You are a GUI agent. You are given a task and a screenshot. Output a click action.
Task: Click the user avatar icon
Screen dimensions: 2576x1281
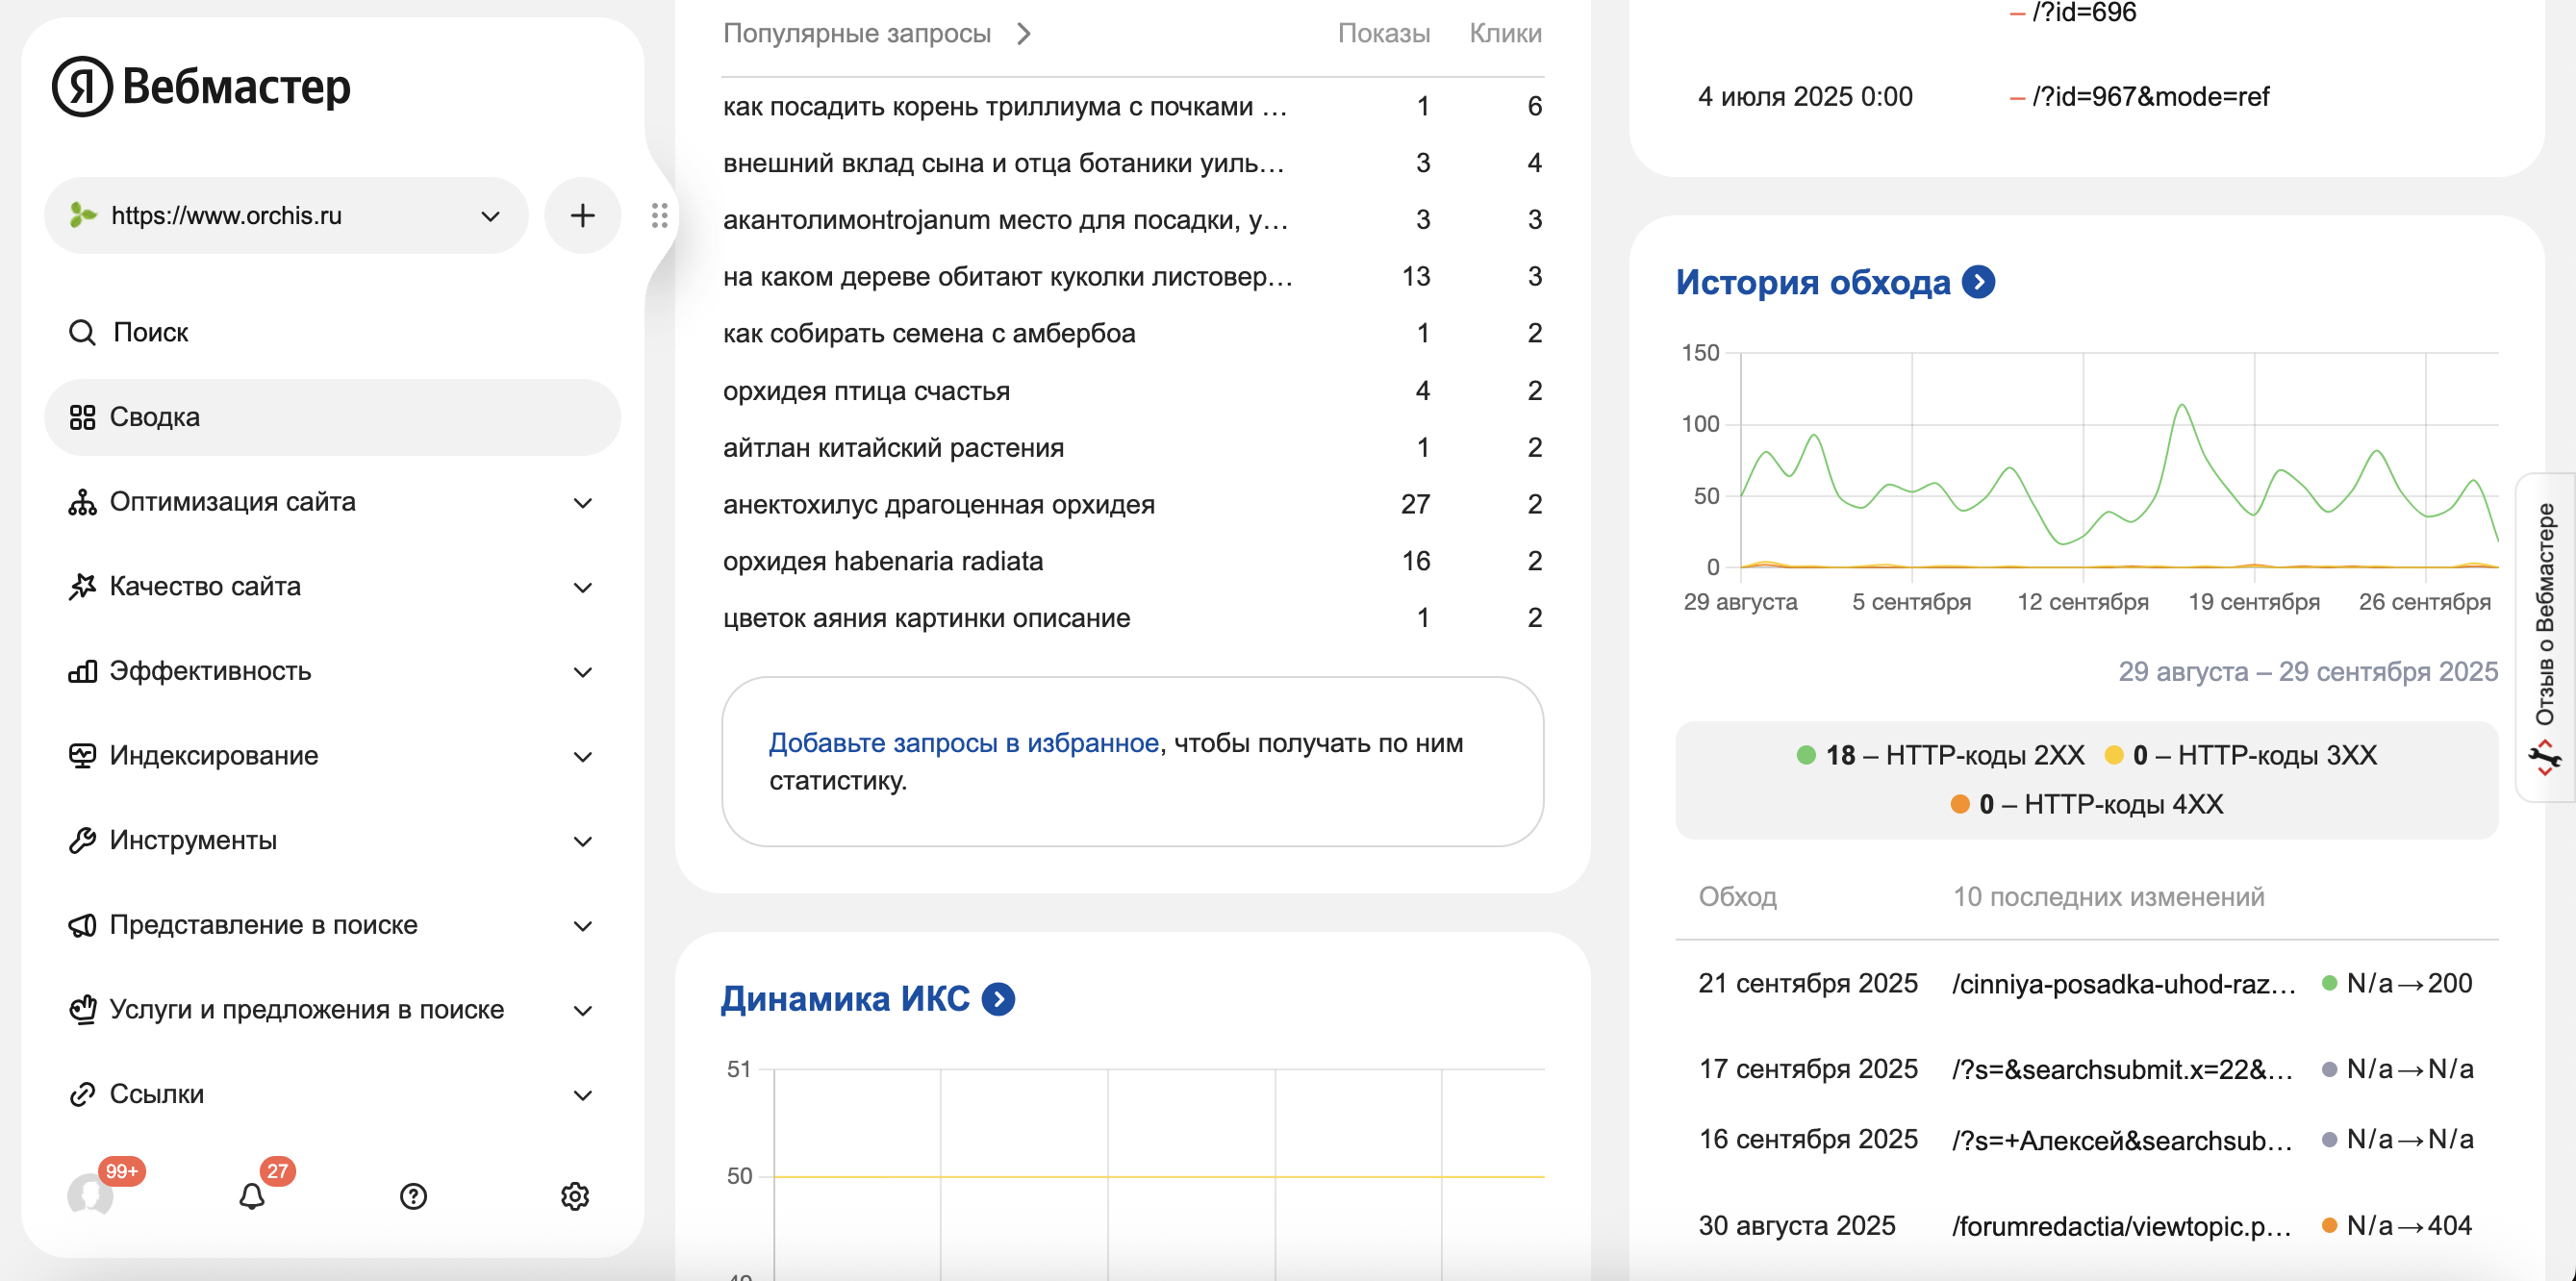click(90, 1196)
